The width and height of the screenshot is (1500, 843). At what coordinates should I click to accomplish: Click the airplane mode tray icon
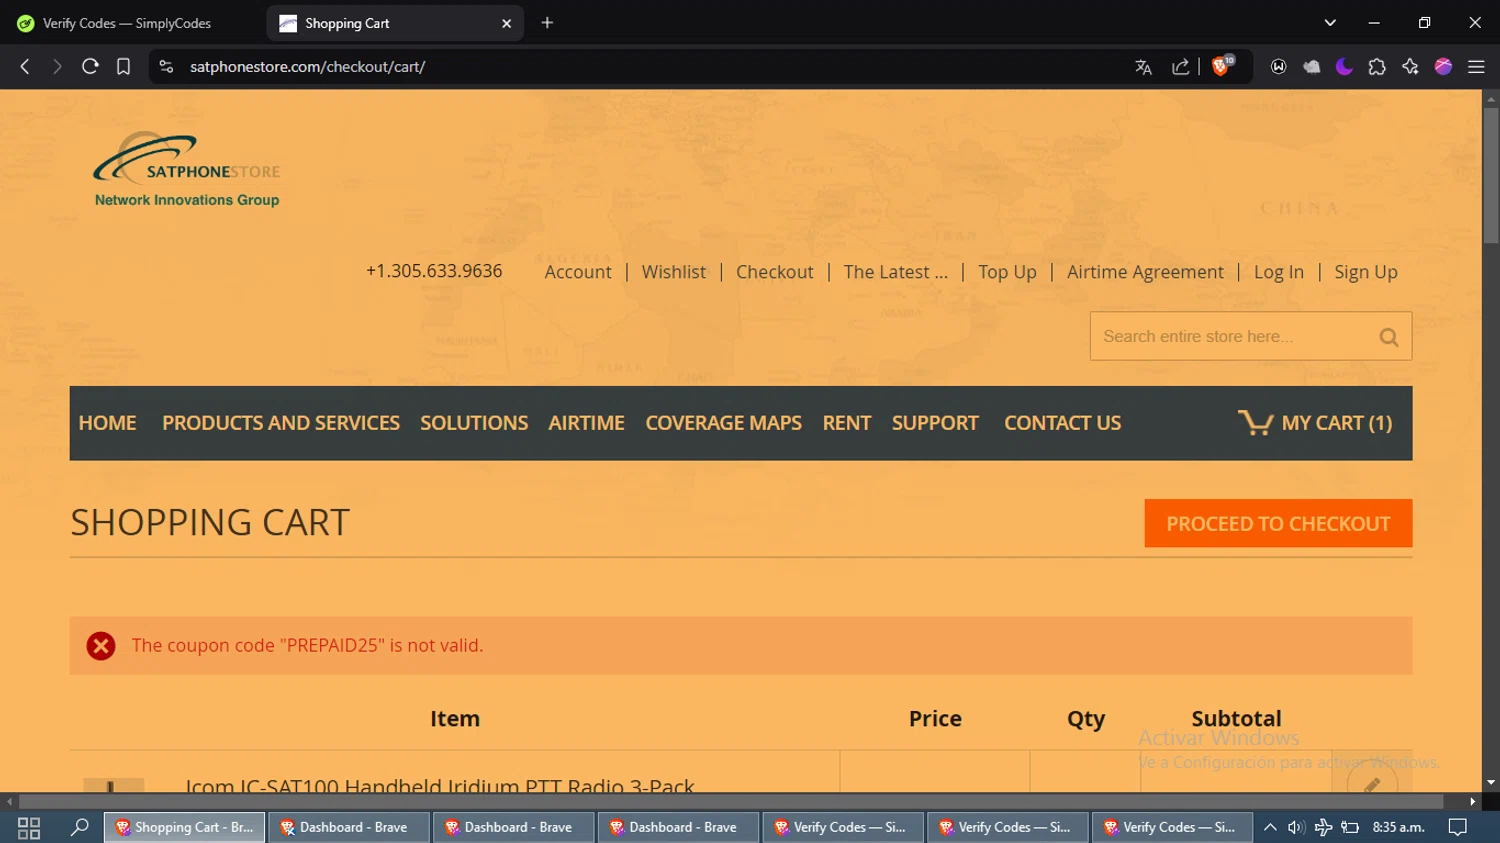click(x=1323, y=827)
